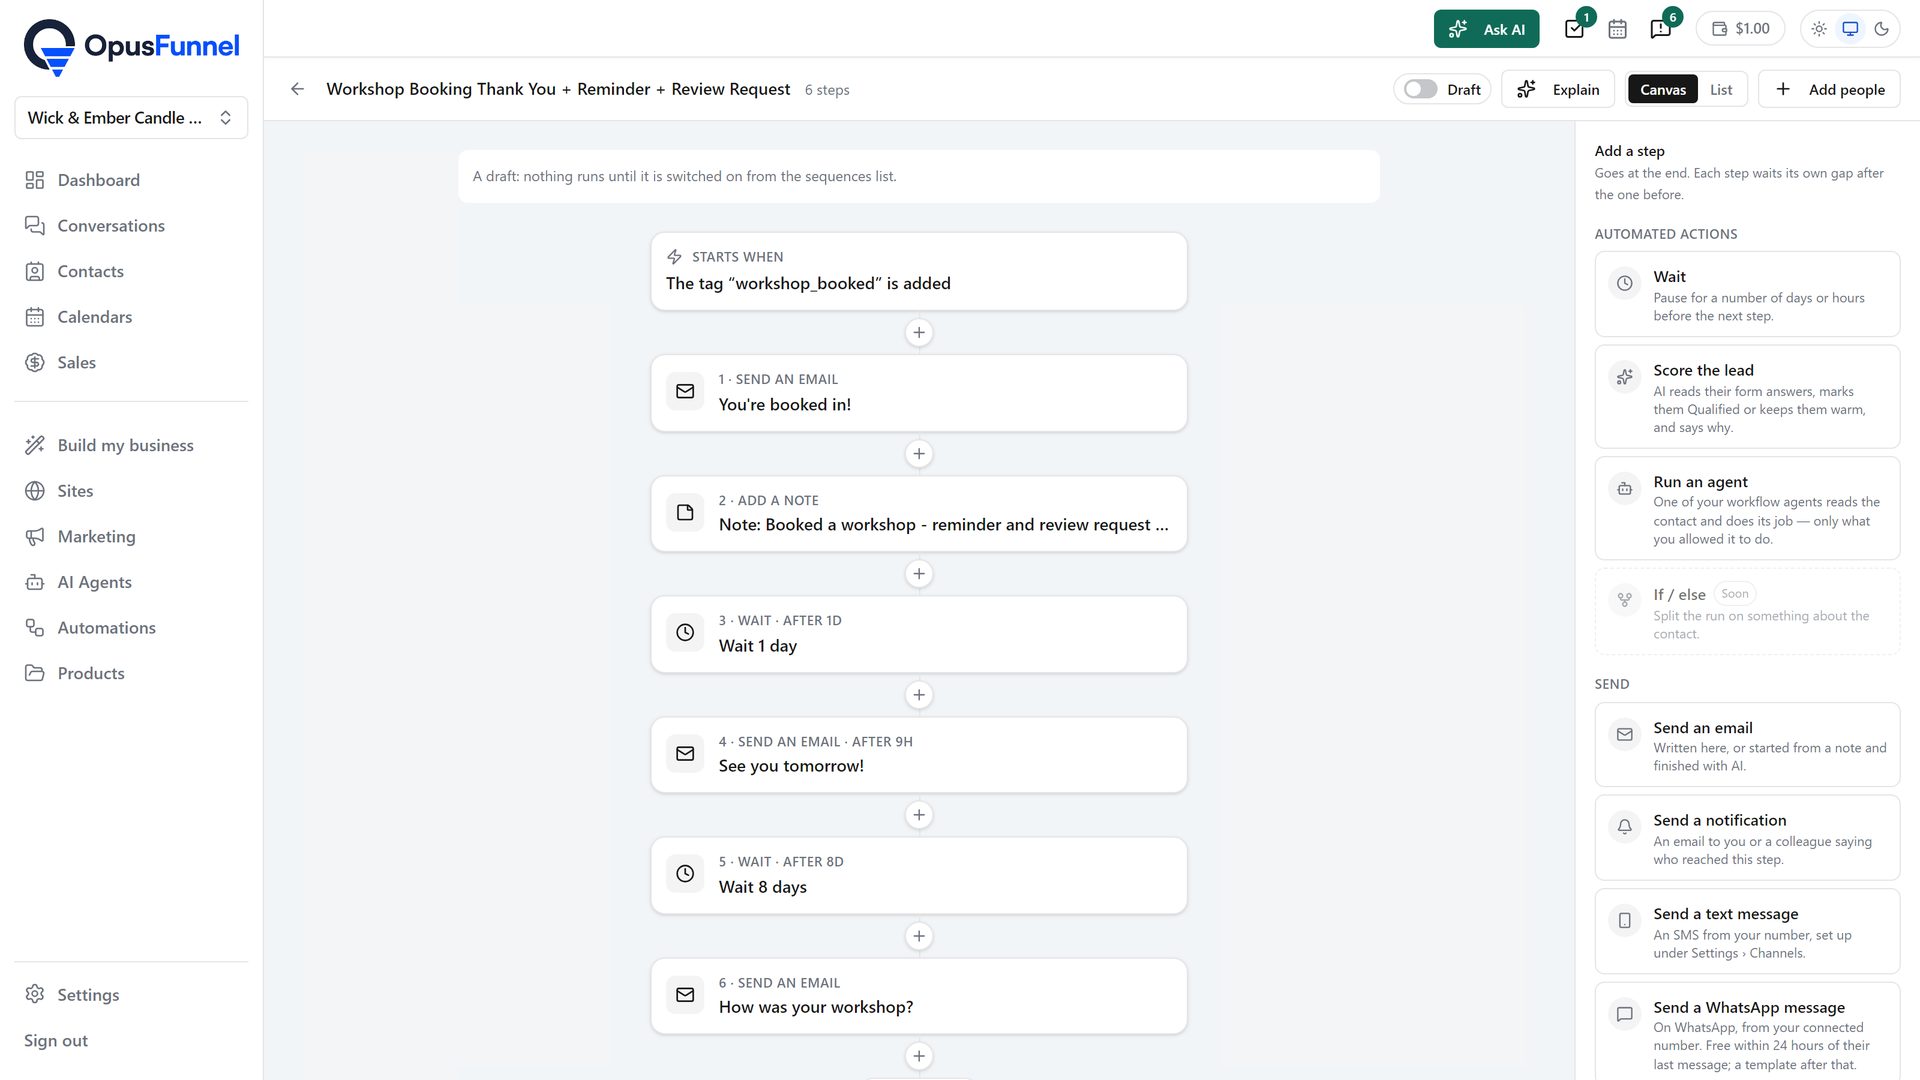Viewport: 1920px width, 1080px height.
Task: Click Add people button
Action: point(1829,89)
